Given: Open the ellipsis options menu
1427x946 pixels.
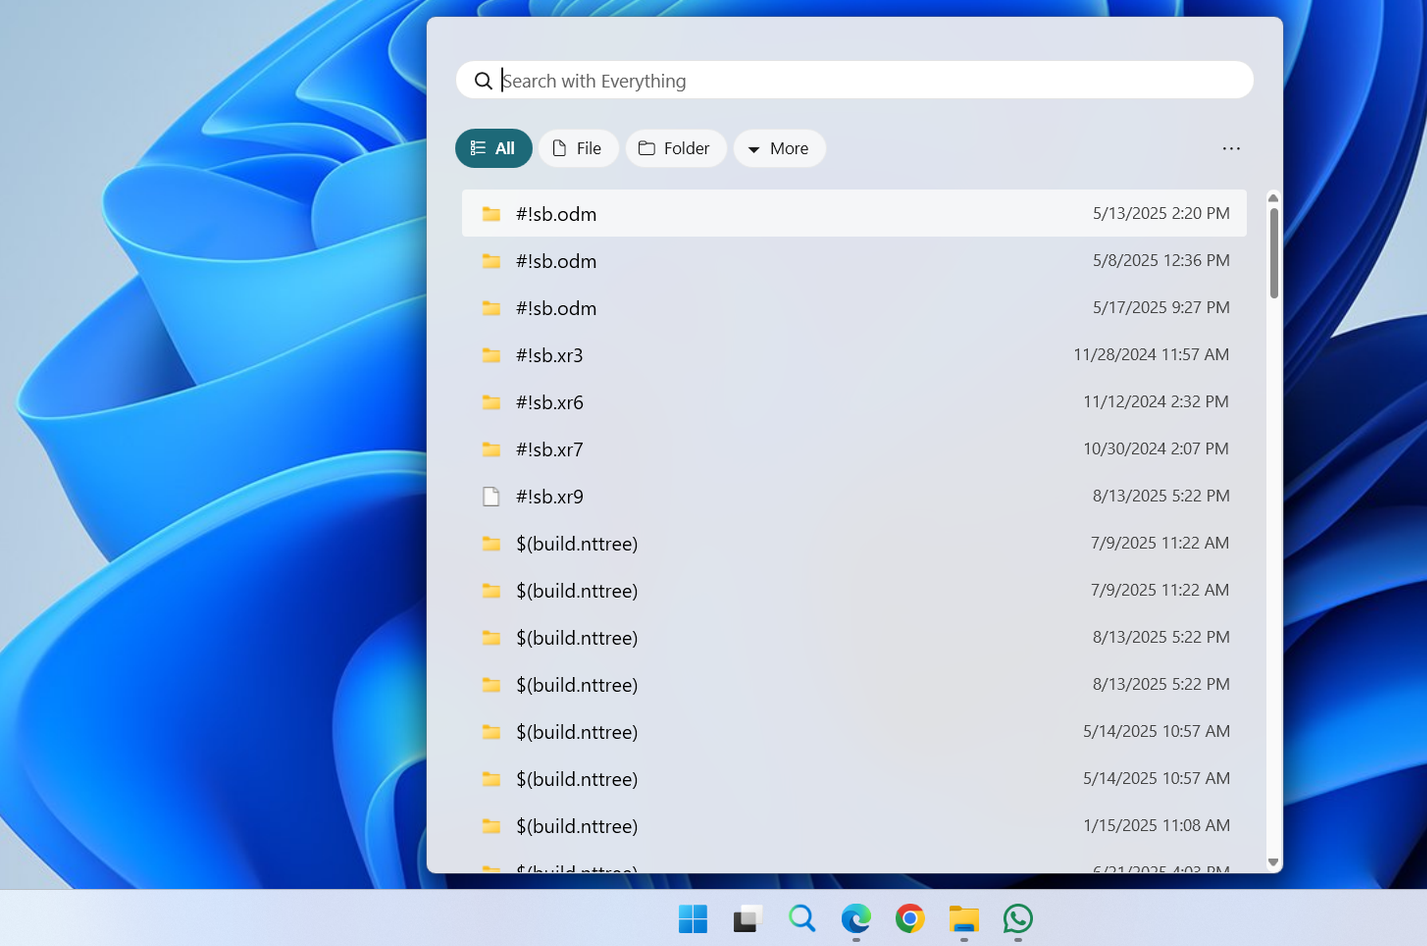Looking at the screenshot, I should coord(1231,148).
